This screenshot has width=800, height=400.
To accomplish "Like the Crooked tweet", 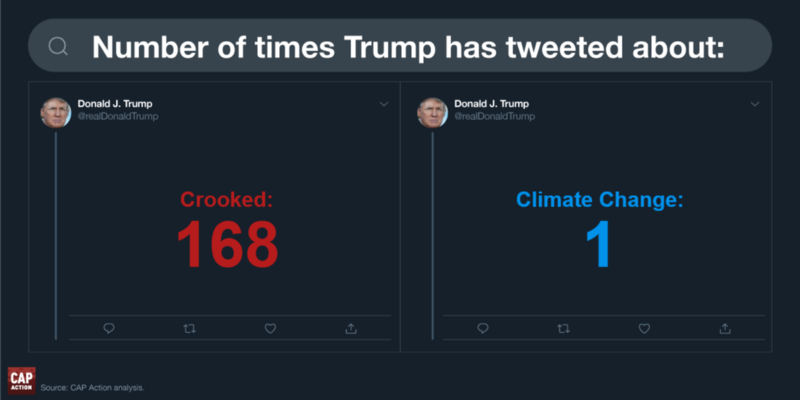I will coord(270,329).
